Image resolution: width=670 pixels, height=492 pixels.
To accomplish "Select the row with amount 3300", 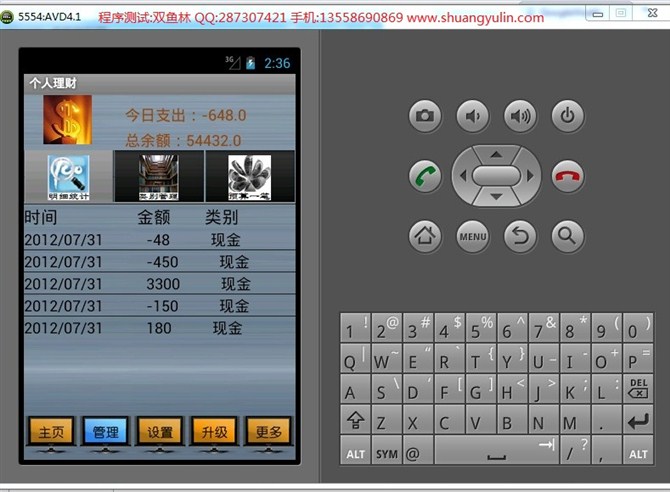I will click(x=159, y=284).
